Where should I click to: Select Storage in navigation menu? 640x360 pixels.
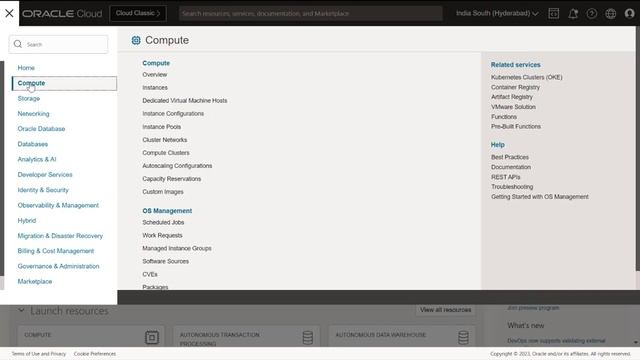pos(29,98)
